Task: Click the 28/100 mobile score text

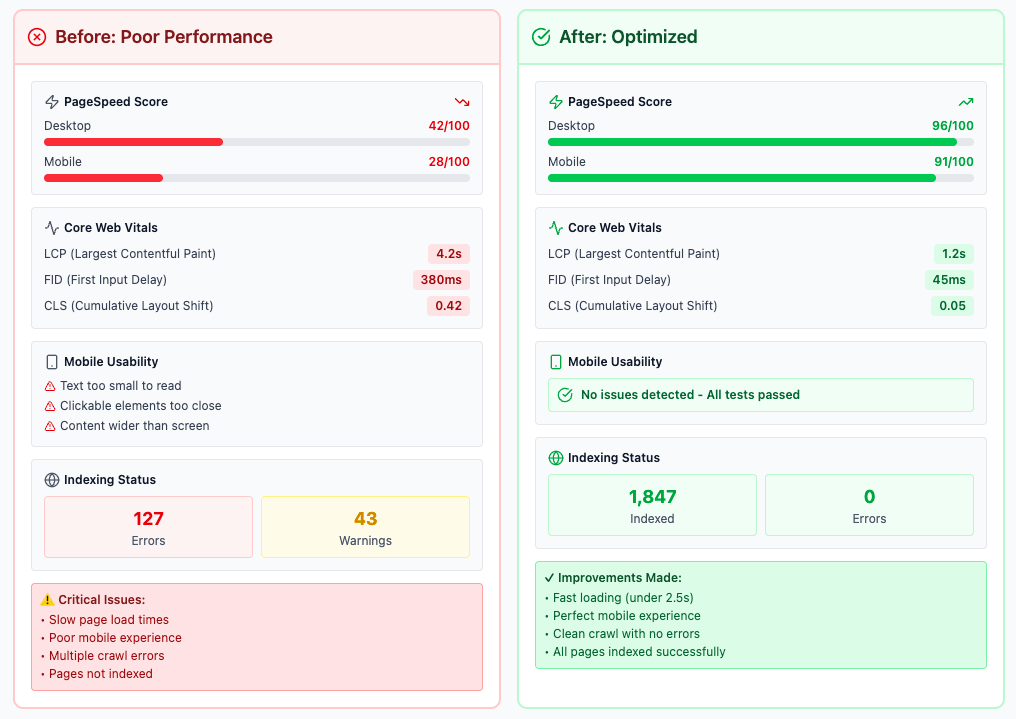Action: 449,162
